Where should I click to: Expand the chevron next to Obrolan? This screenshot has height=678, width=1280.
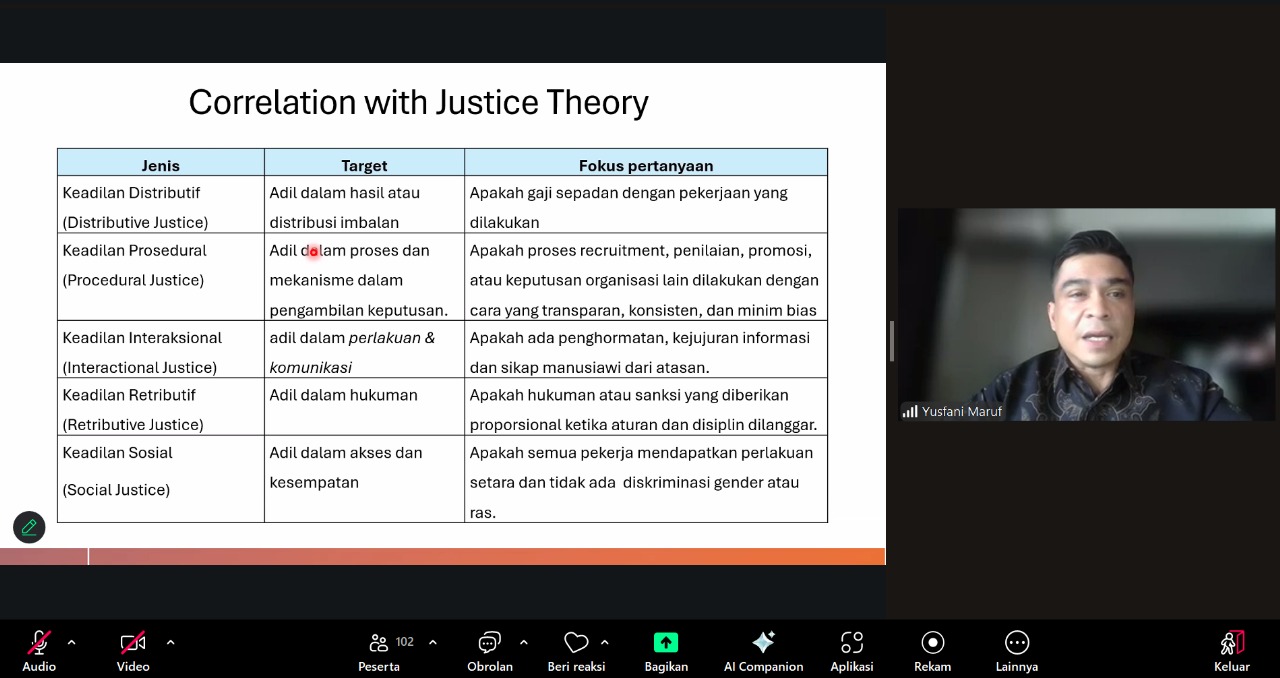pos(523,642)
